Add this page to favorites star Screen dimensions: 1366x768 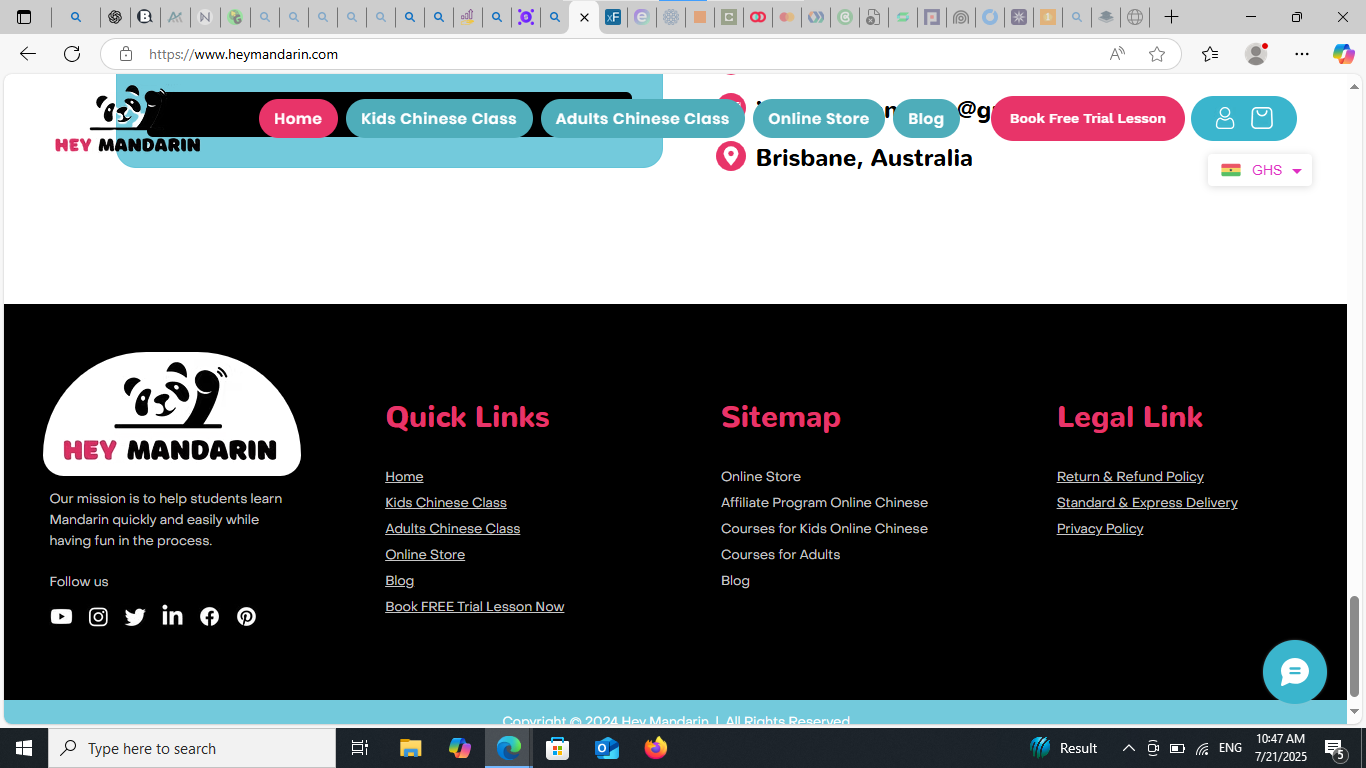[1157, 54]
